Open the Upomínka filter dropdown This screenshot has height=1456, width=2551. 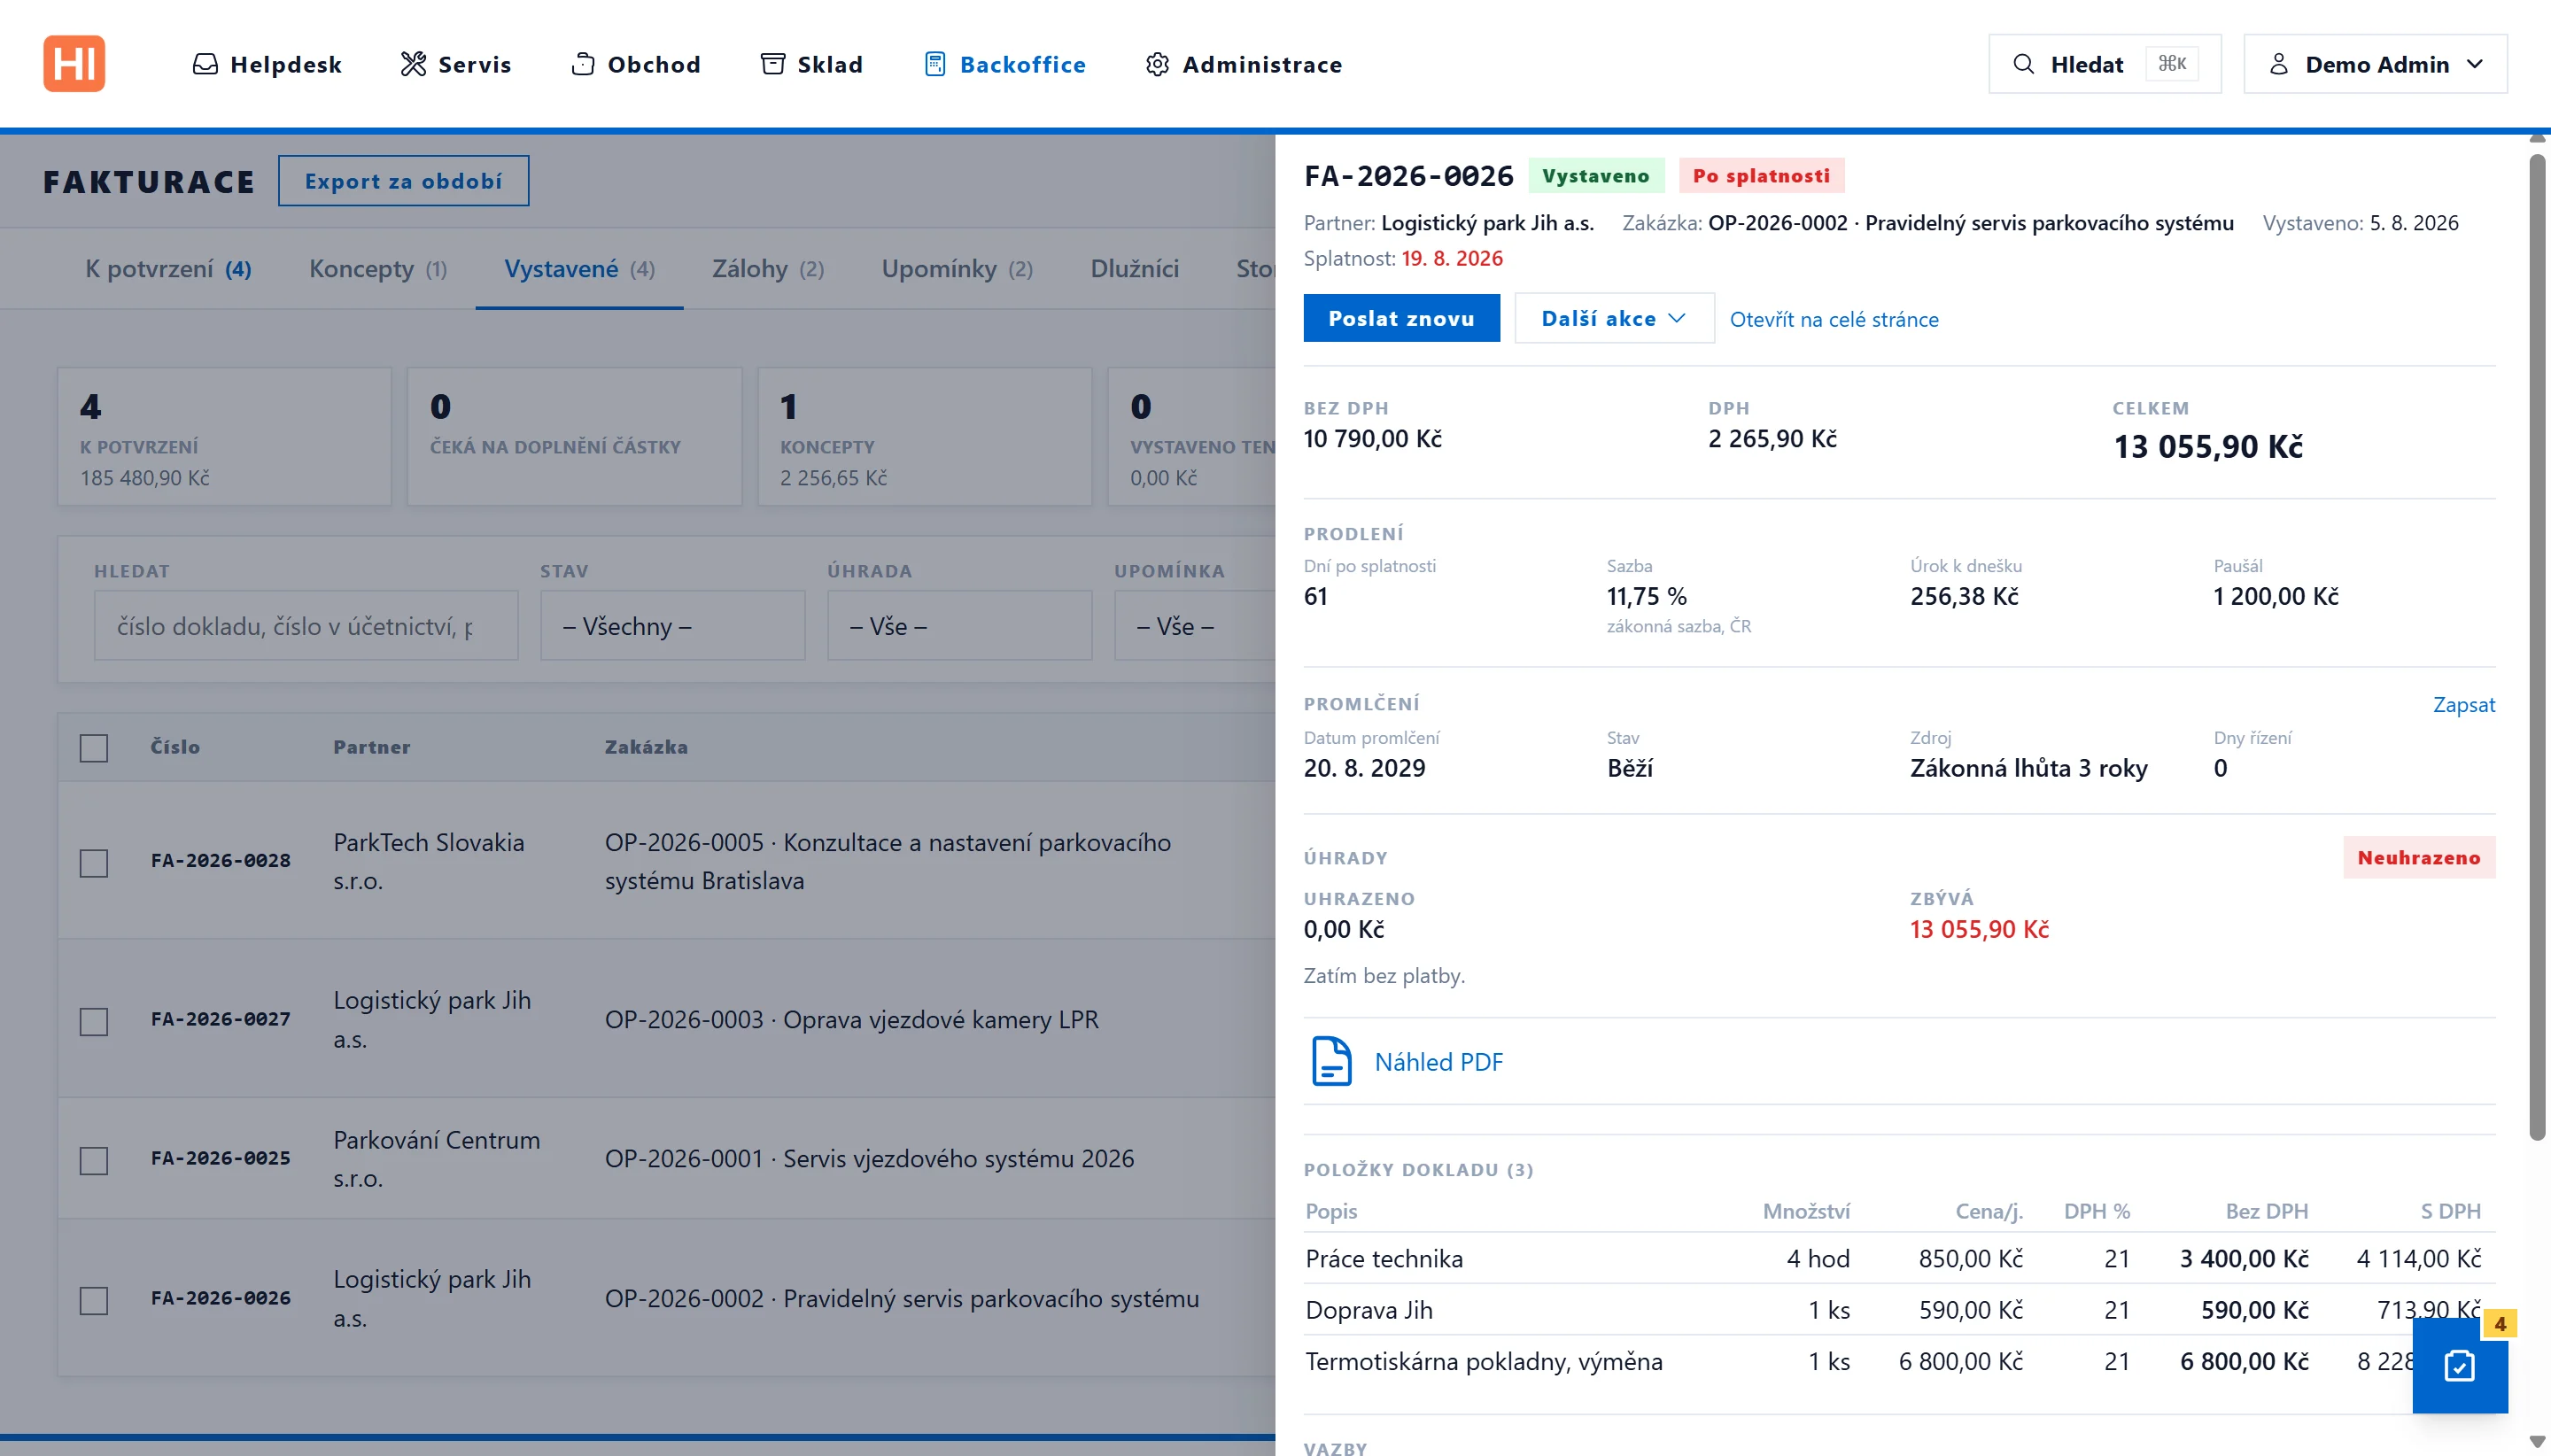coord(1195,625)
